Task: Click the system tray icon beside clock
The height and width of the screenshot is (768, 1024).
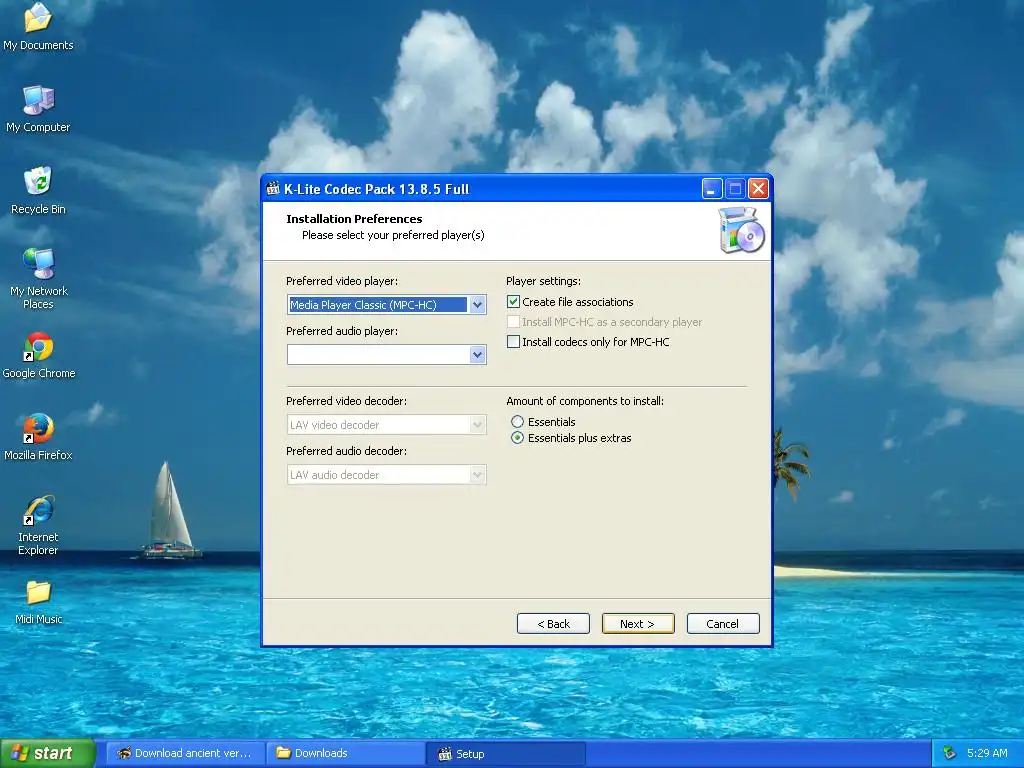Action: [x=950, y=753]
